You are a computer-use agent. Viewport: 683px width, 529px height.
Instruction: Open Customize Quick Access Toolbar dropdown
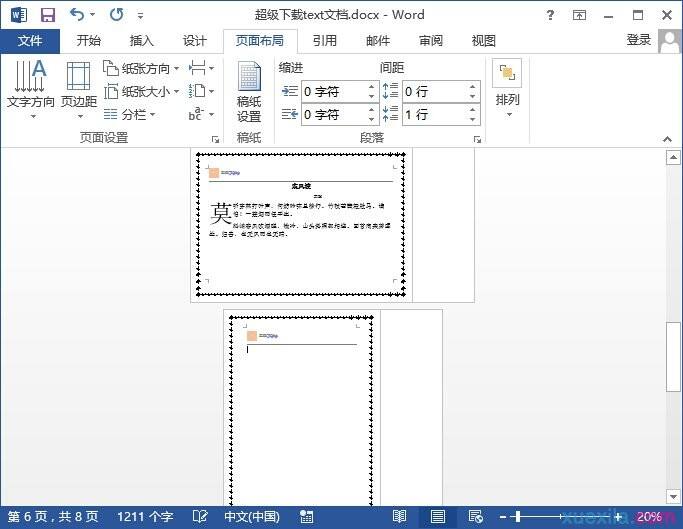140,16
